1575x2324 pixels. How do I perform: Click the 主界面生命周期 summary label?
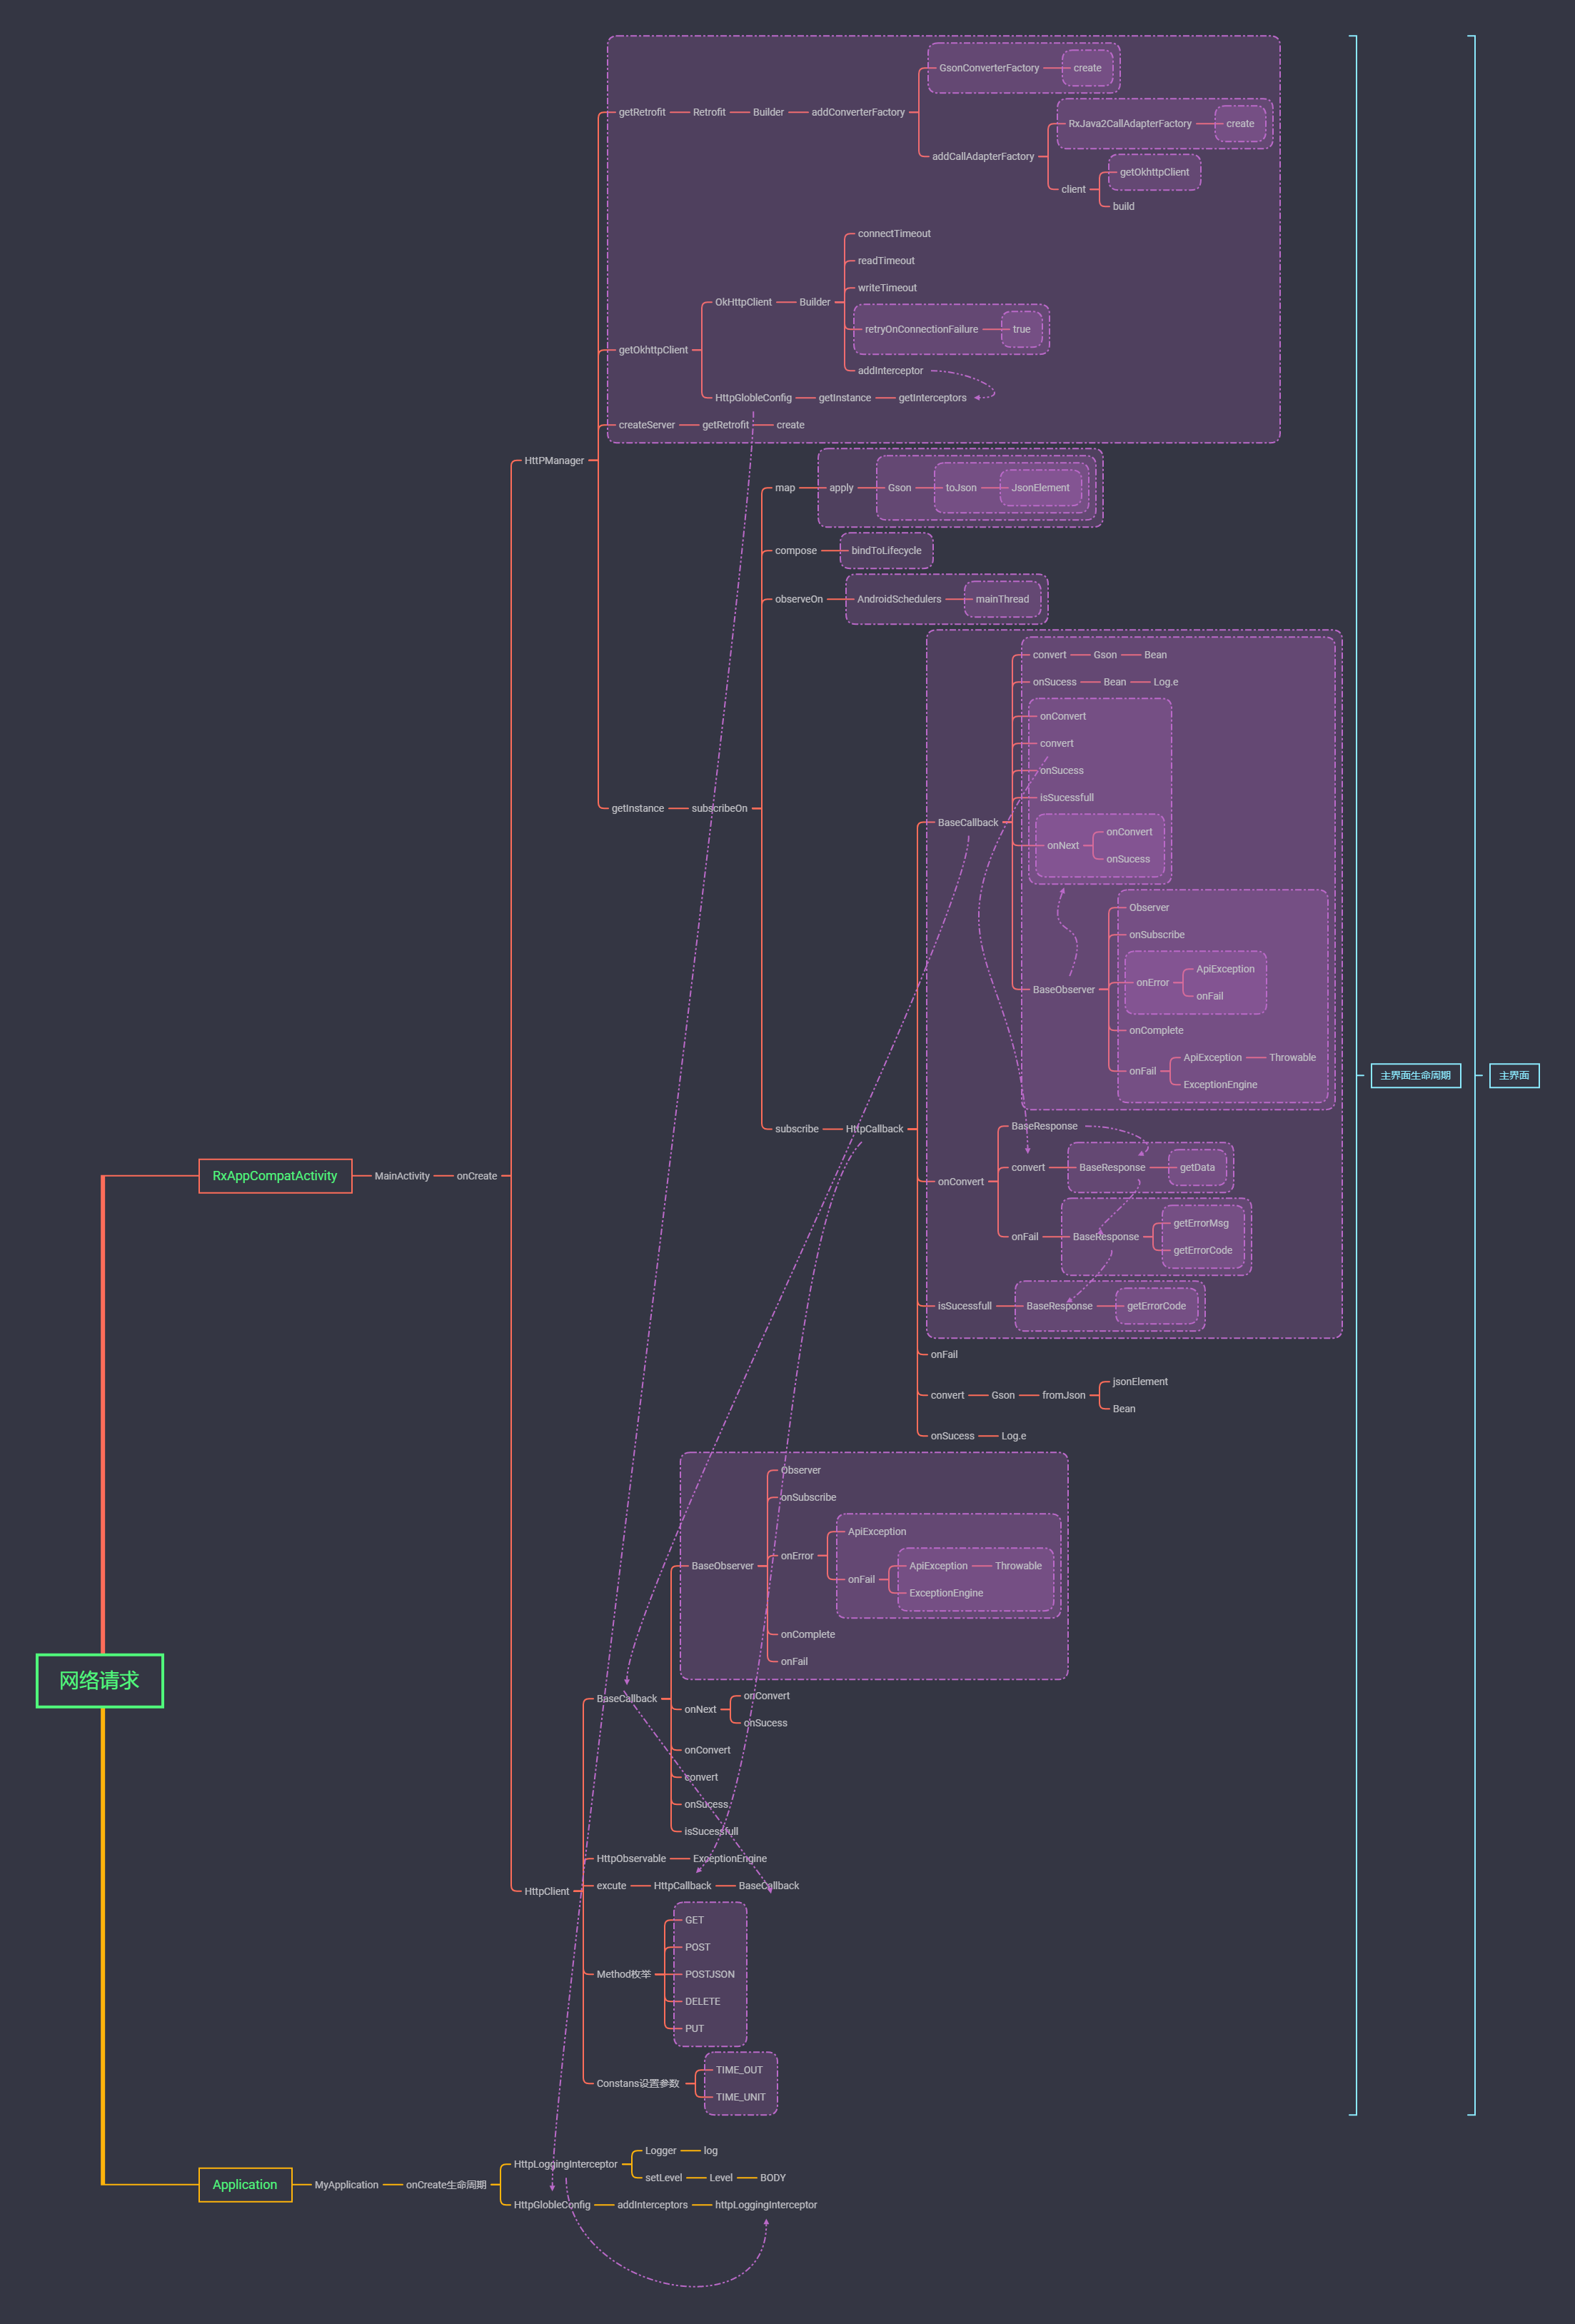[x=1415, y=1076]
